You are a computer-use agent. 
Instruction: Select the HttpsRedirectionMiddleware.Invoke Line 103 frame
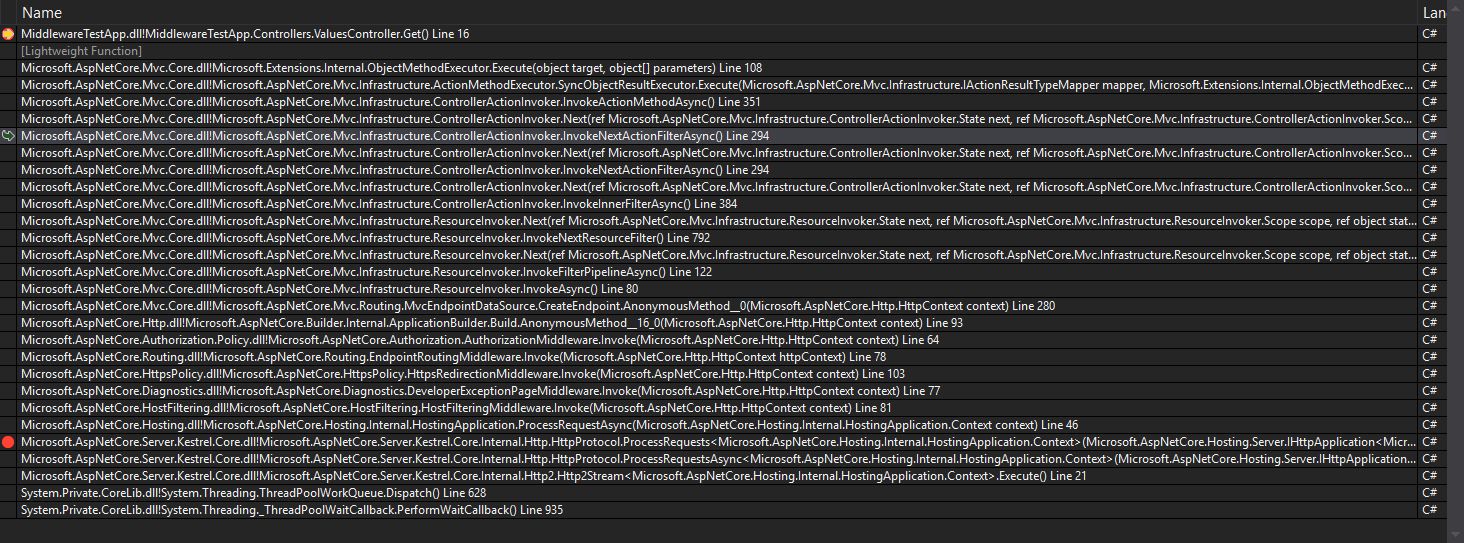[x=463, y=374]
